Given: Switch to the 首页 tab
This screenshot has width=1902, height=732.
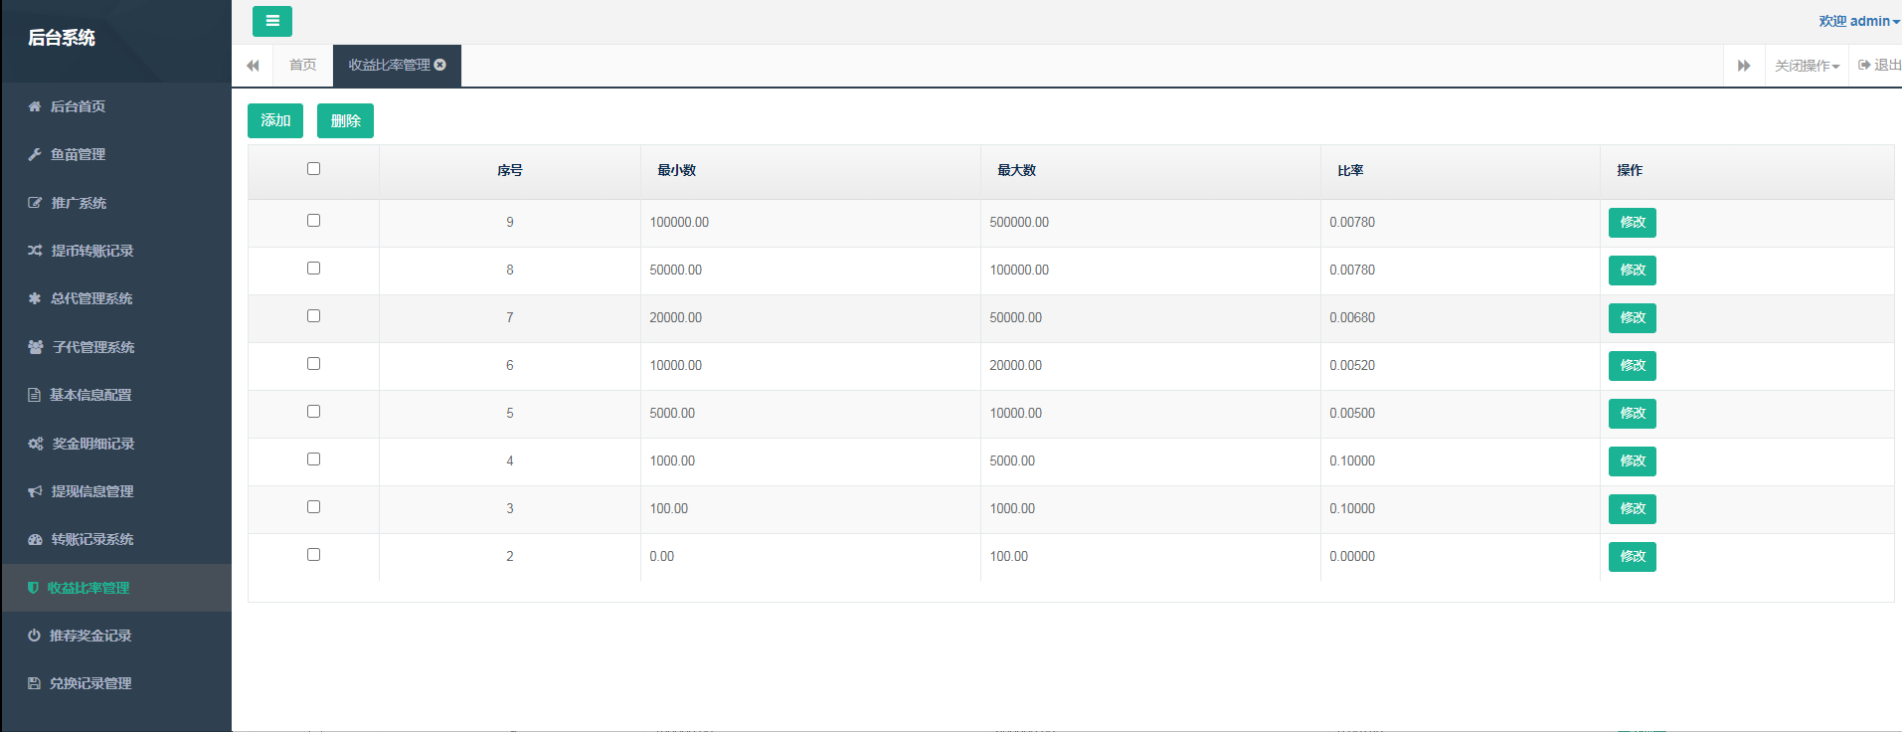Looking at the screenshot, I should point(302,65).
